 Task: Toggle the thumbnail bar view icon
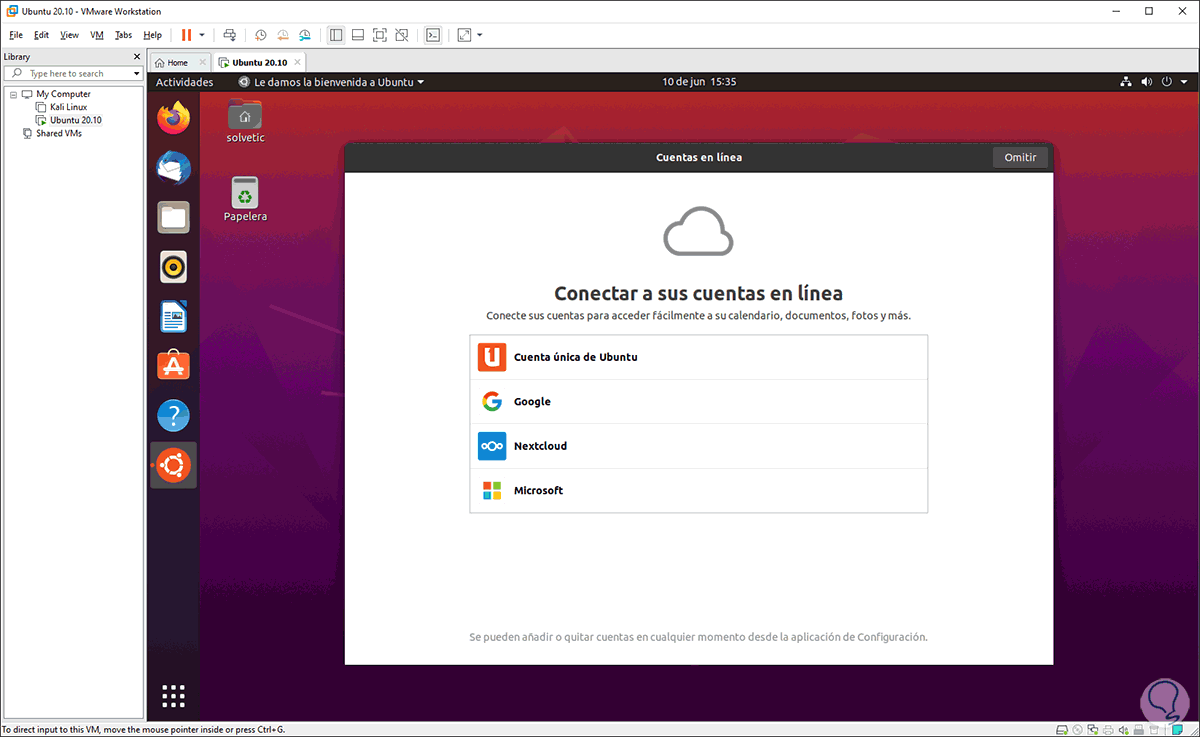tap(358, 34)
